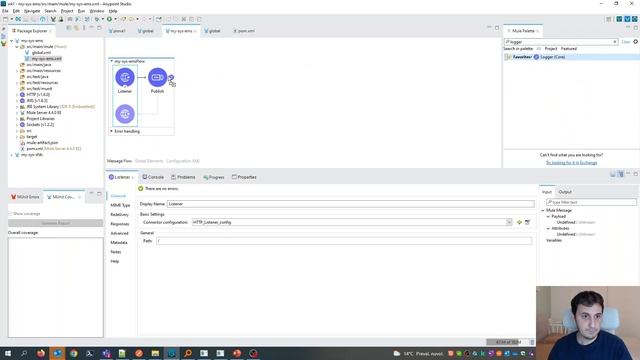Screen dimensions: 640x360
Task: Switch to the pom.xml editor tab
Action: [244, 31]
